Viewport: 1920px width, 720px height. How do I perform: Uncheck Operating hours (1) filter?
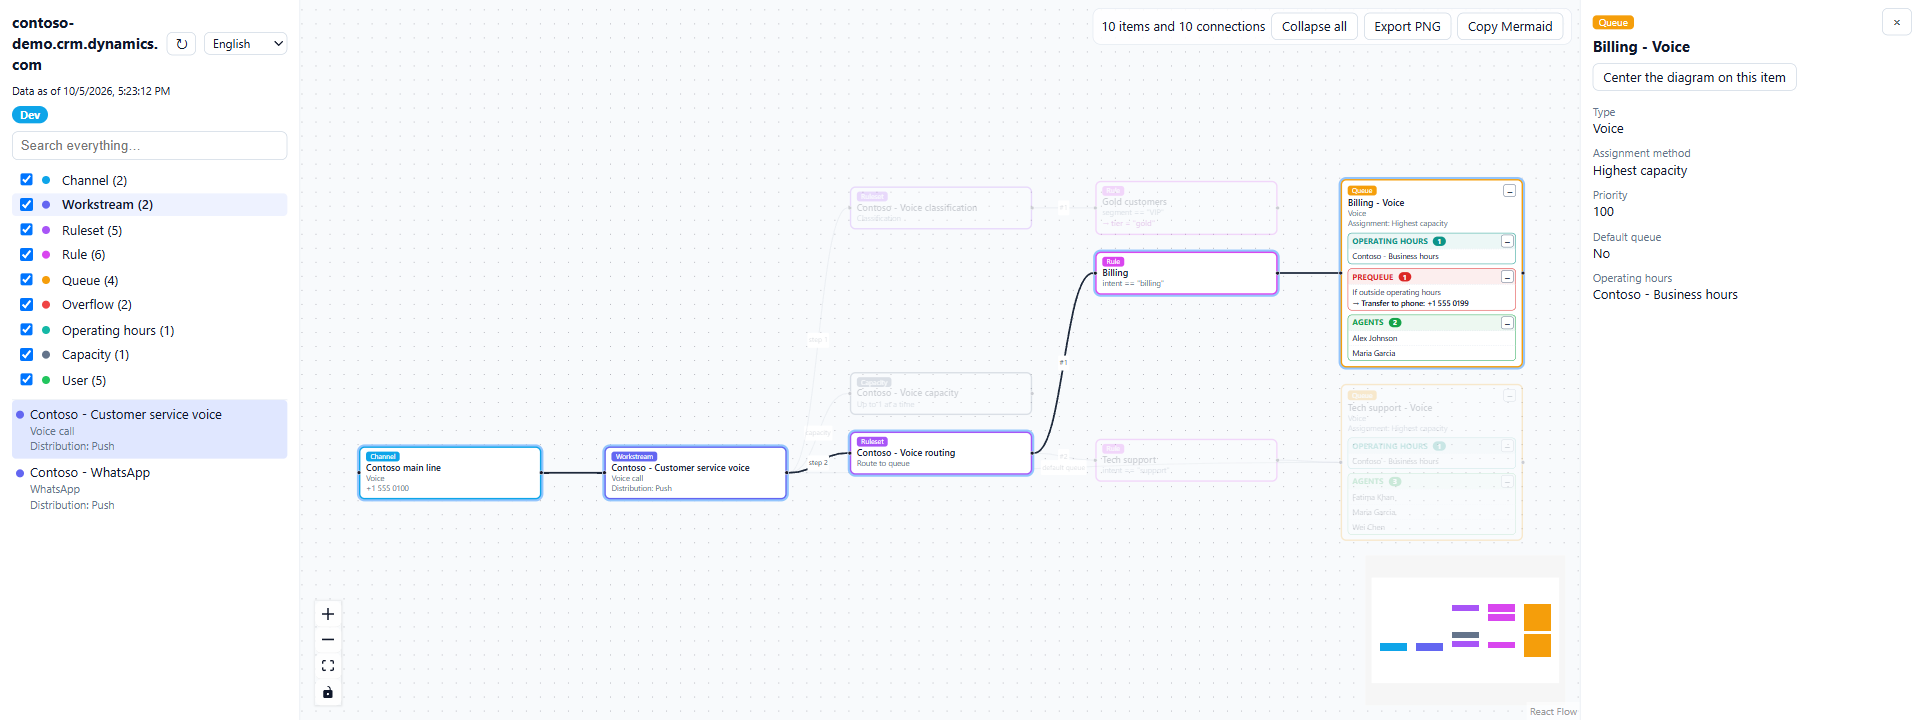[x=27, y=330]
